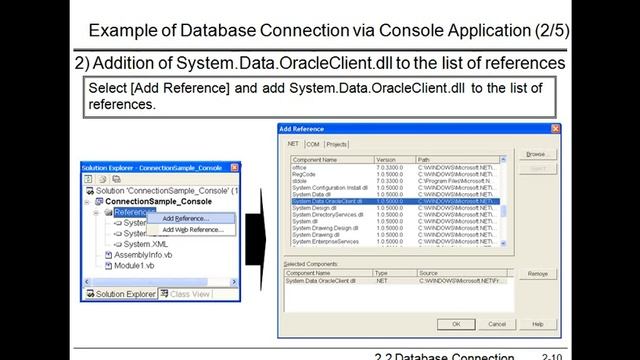Open the Projects tab in Add Reference
Viewport: 640px width, 360px height.
(x=337, y=144)
